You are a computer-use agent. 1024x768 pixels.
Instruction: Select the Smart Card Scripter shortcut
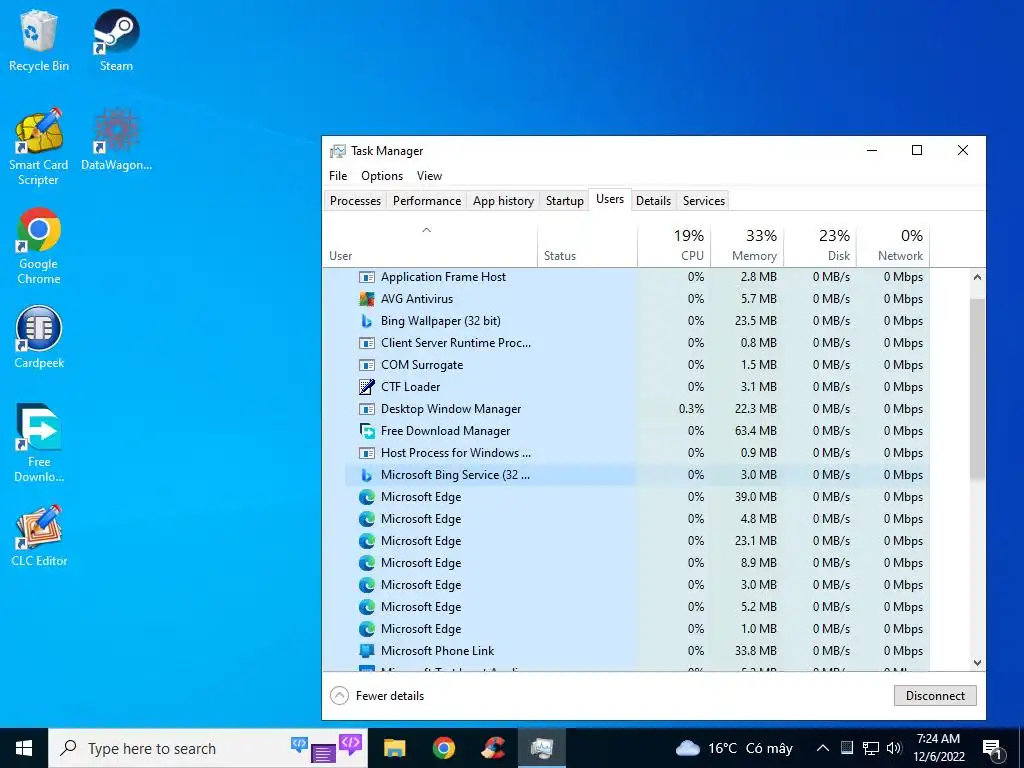pos(39,148)
